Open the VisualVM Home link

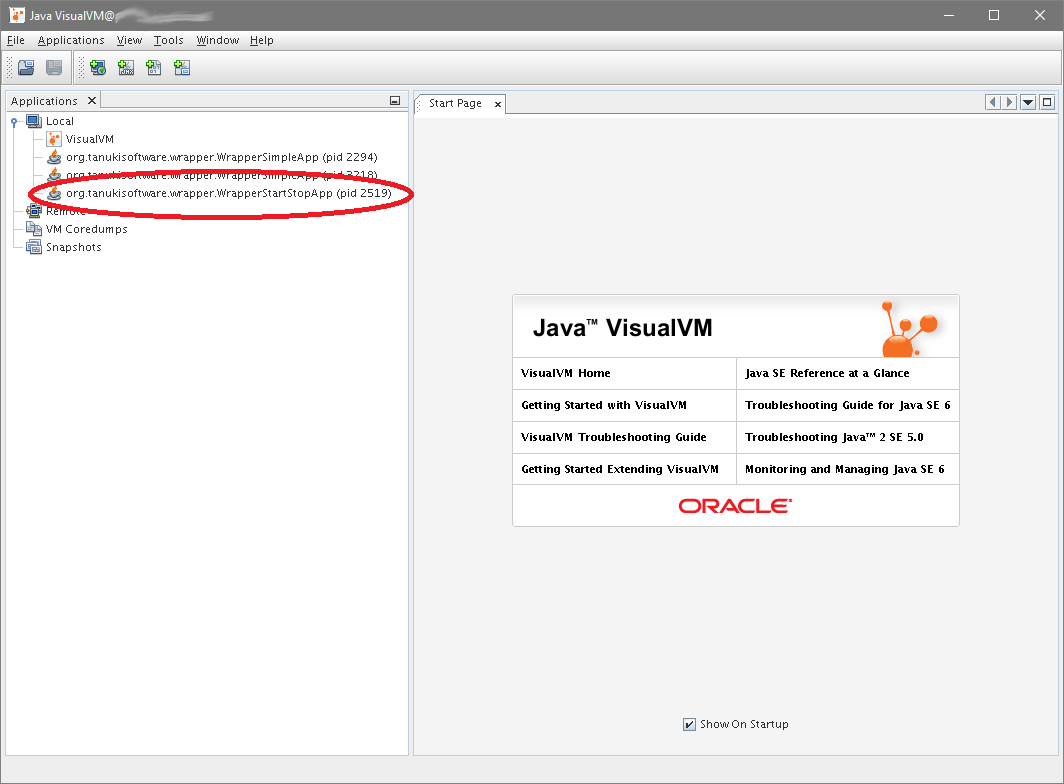tap(565, 373)
